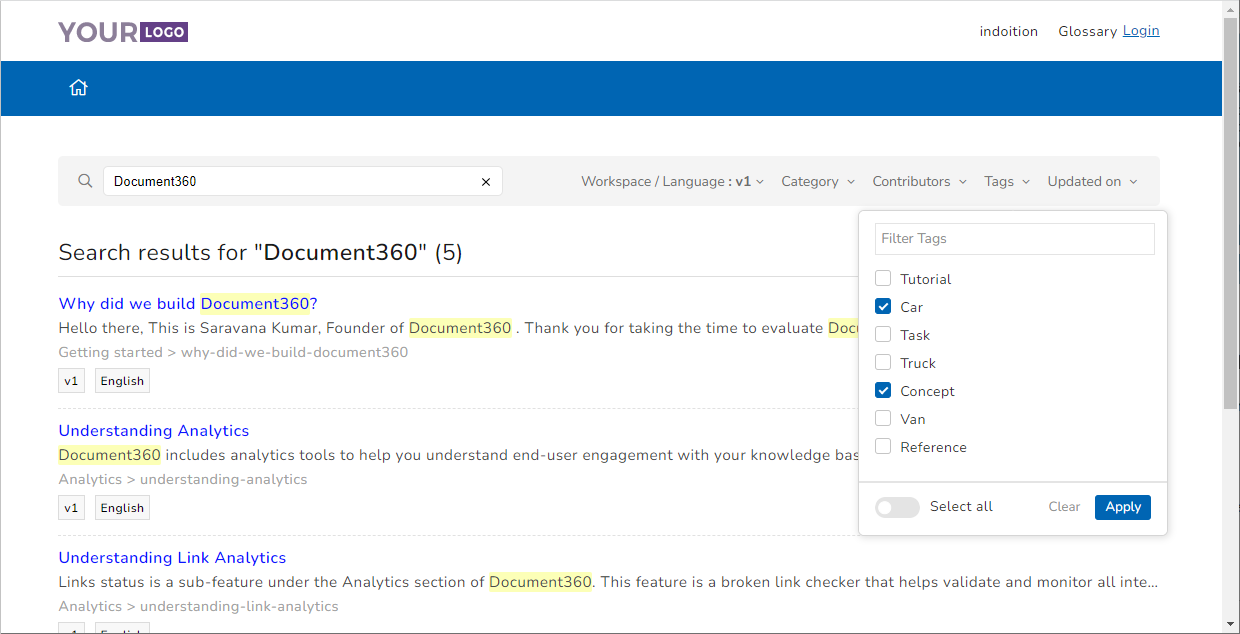Image resolution: width=1240 pixels, height=634 pixels.
Task: Click the YOUR LOGO image
Action: (123, 32)
